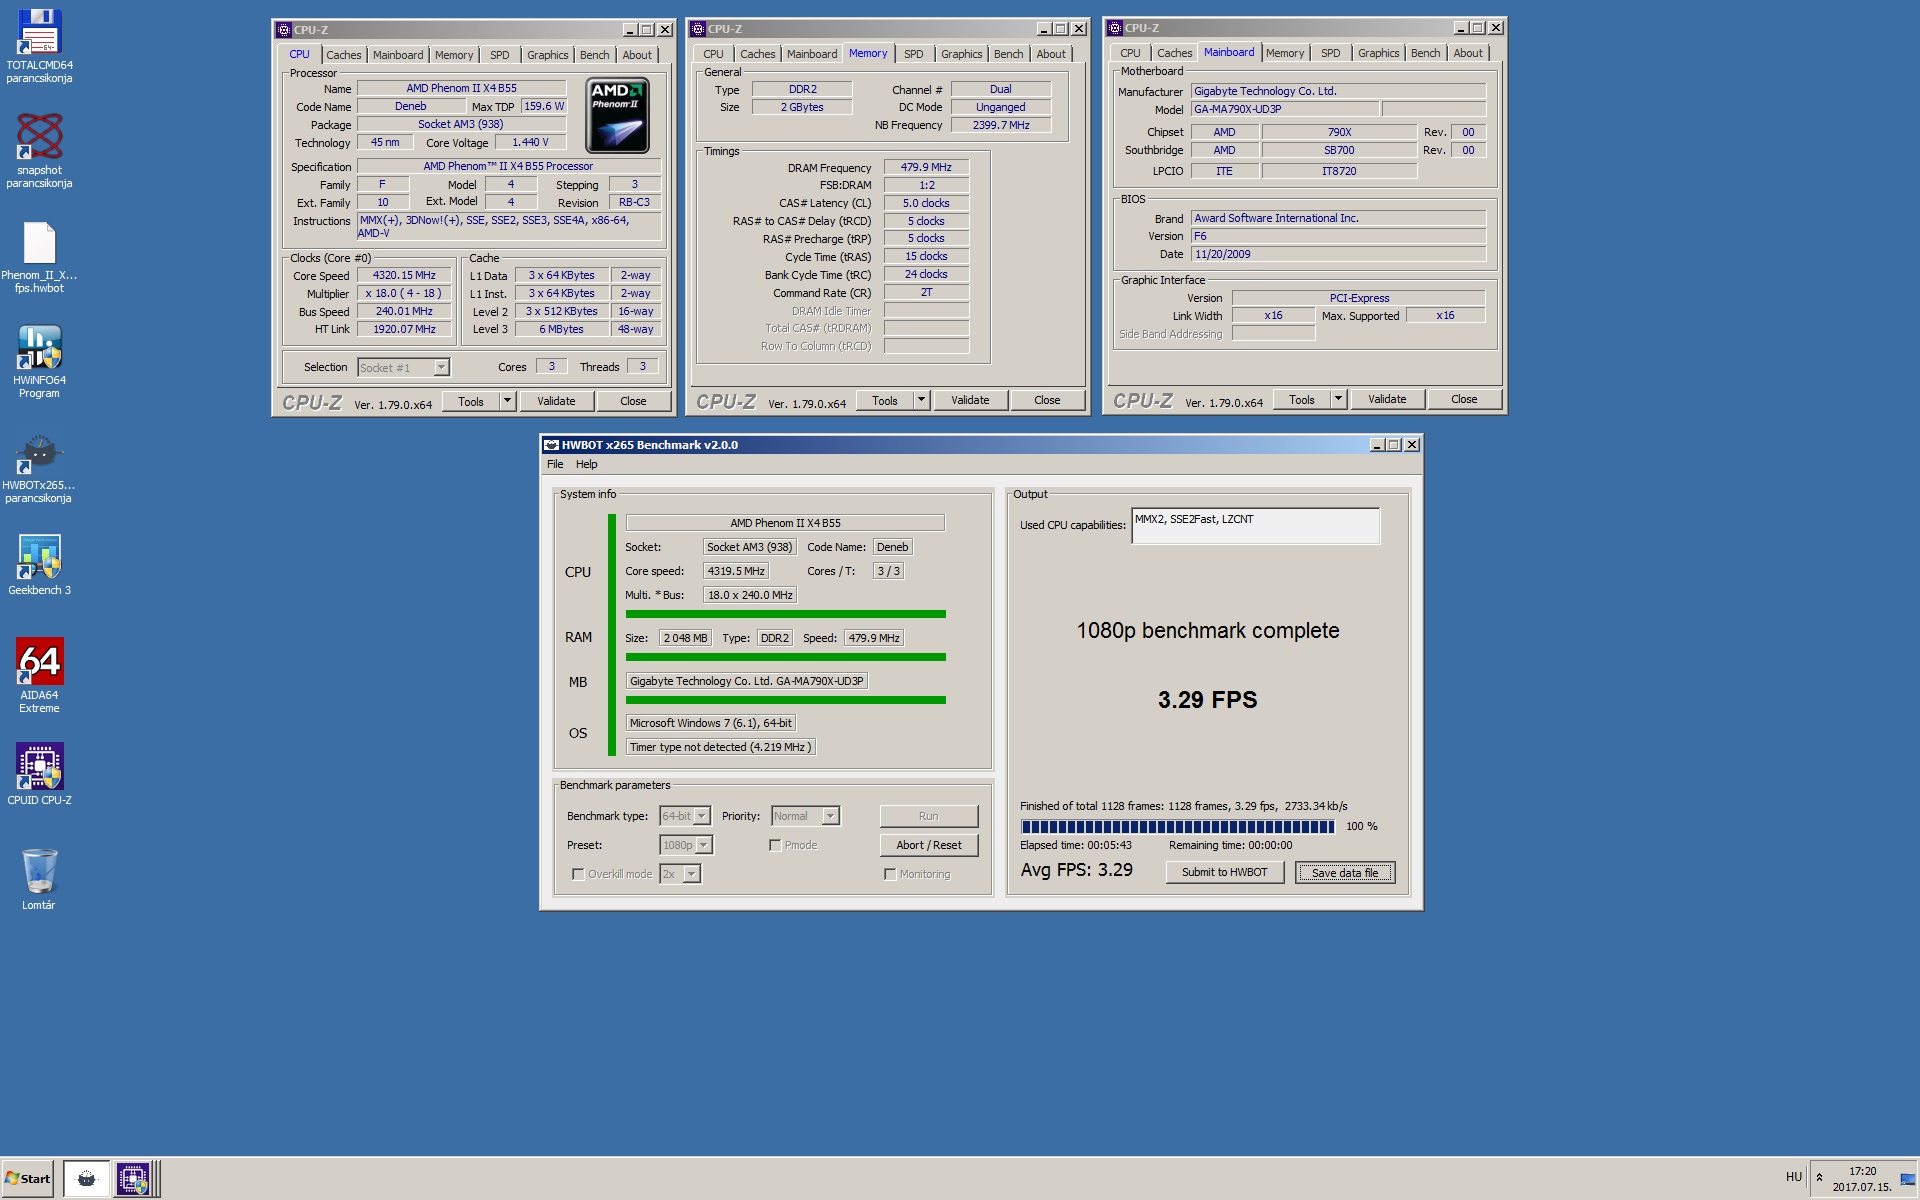The image size is (1920, 1200).
Task: Click the Run benchmark button
Action: (x=929, y=816)
